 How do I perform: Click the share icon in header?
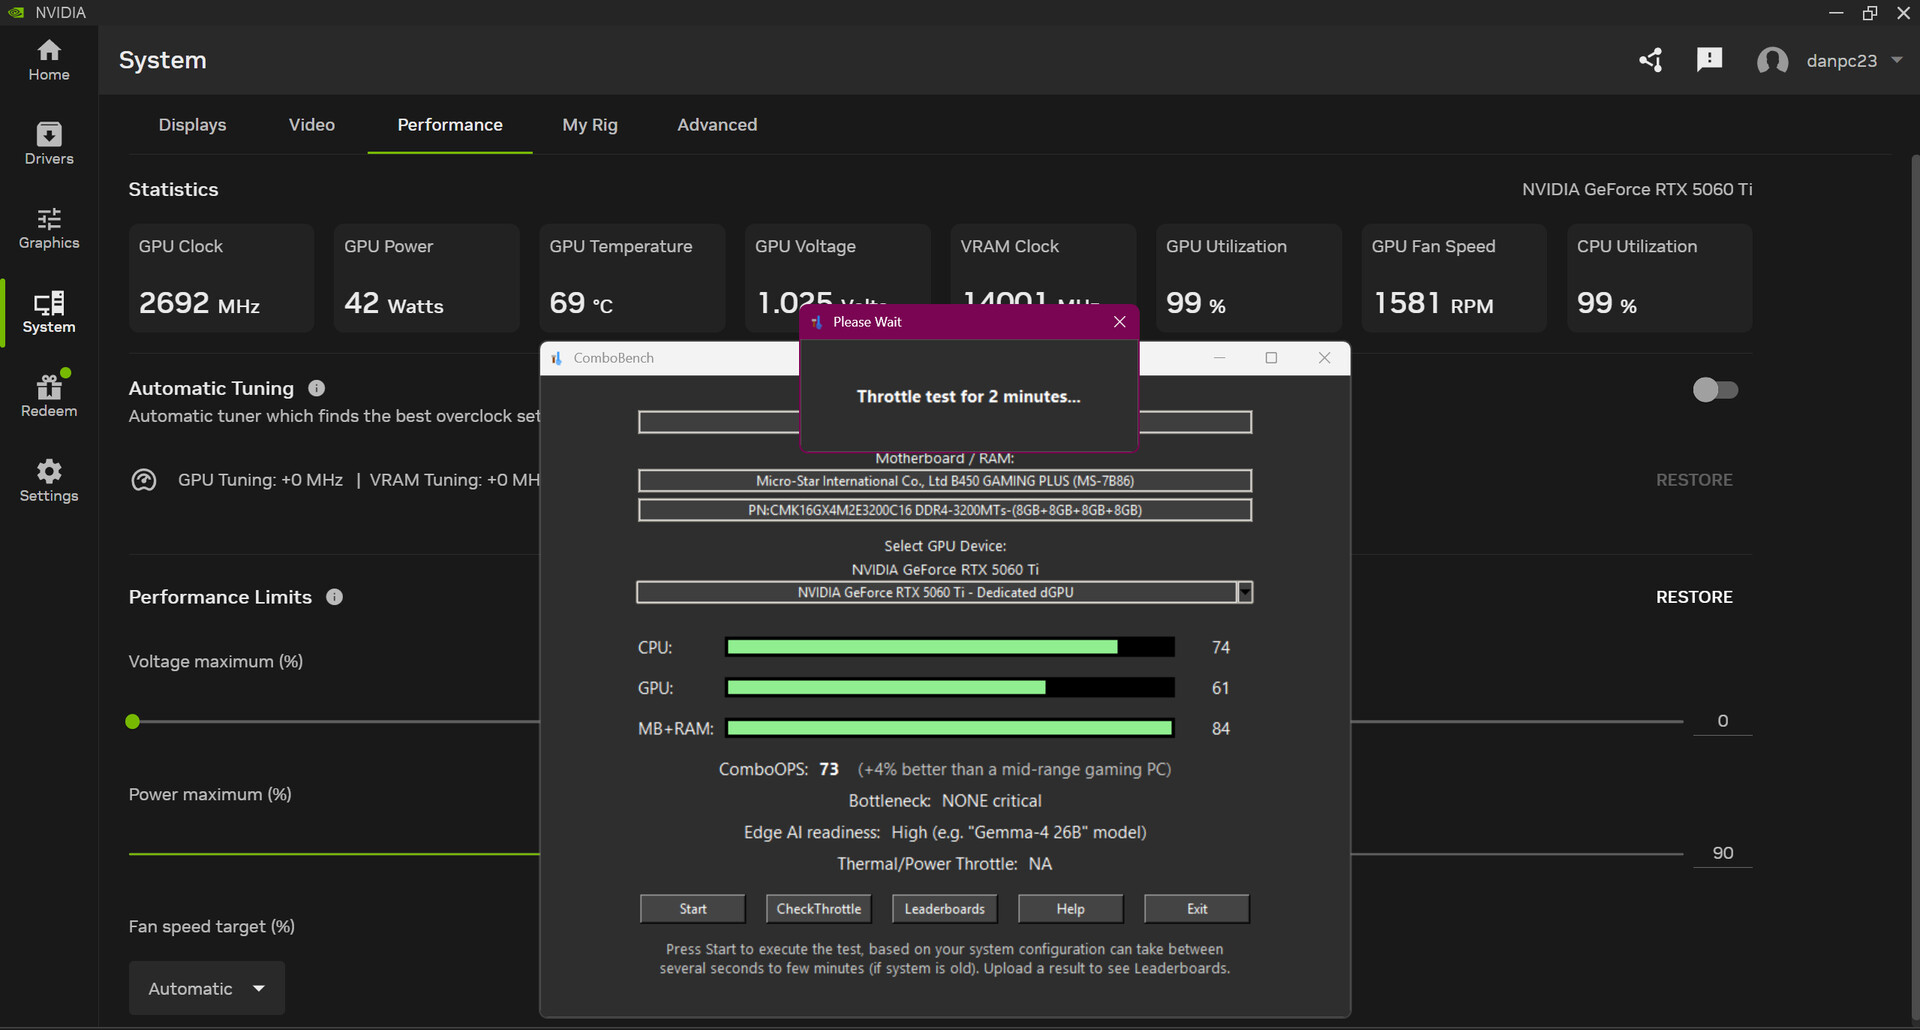click(1651, 60)
